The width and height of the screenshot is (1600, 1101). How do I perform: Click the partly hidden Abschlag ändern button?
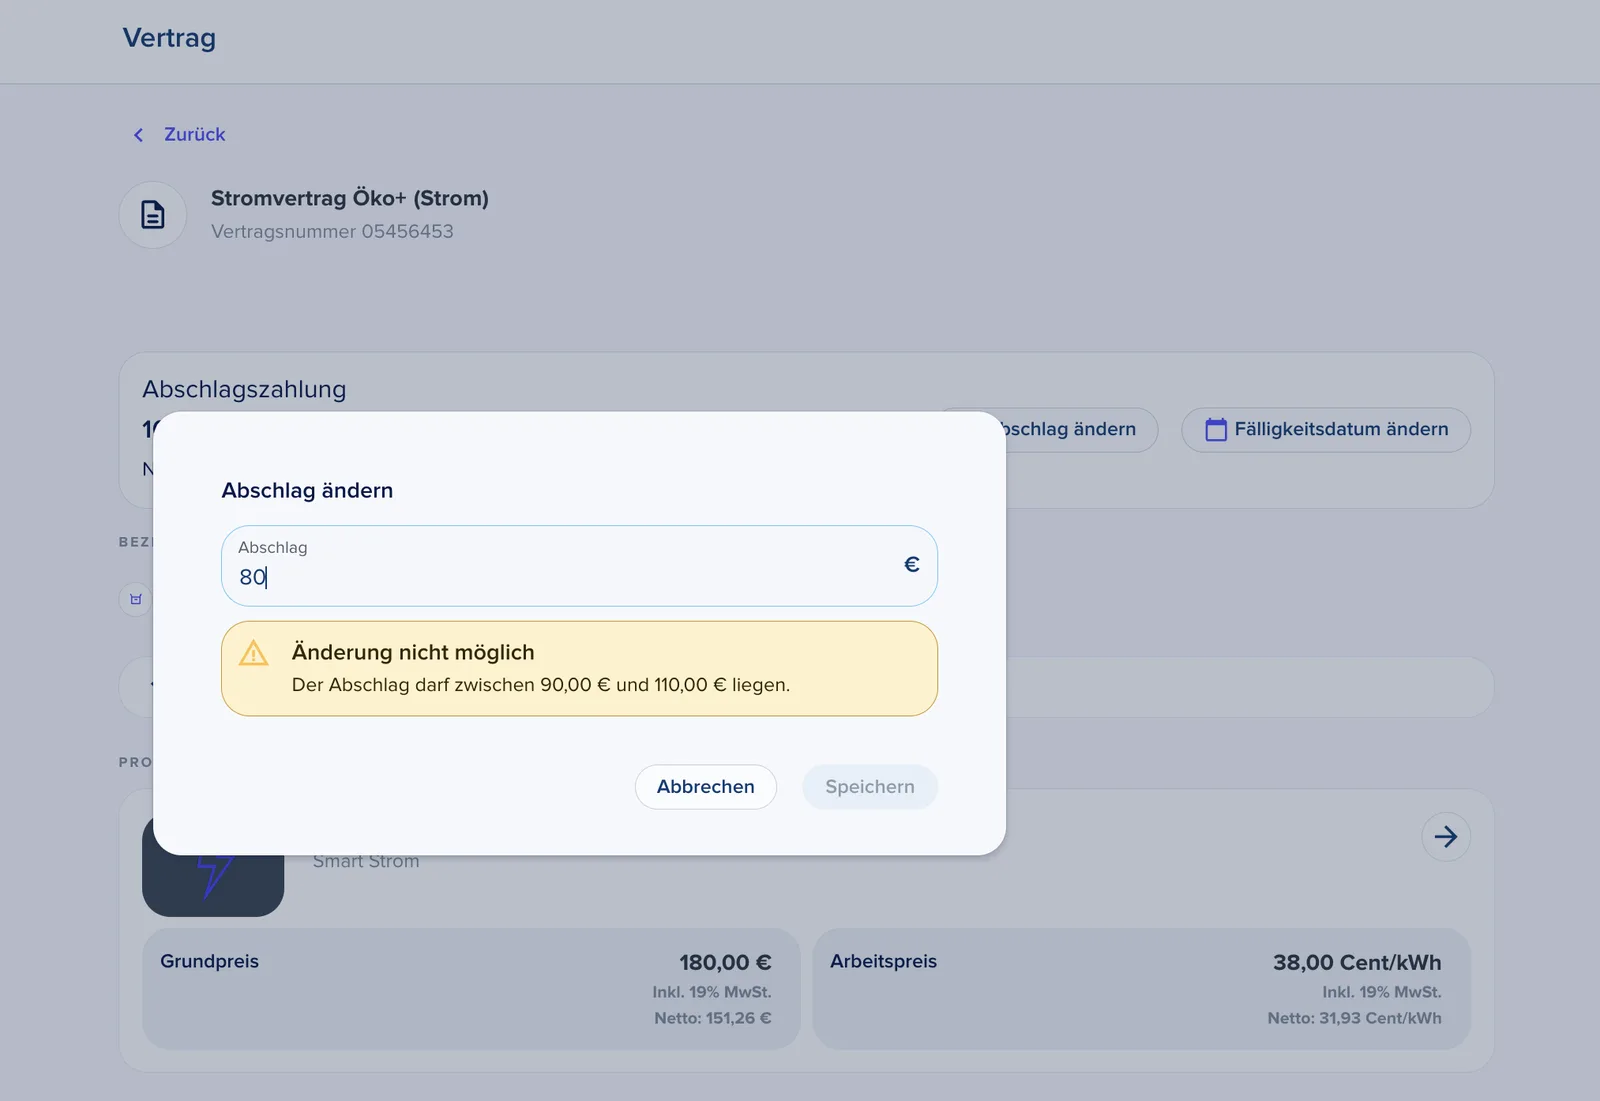pyautogui.click(x=1081, y=430)
